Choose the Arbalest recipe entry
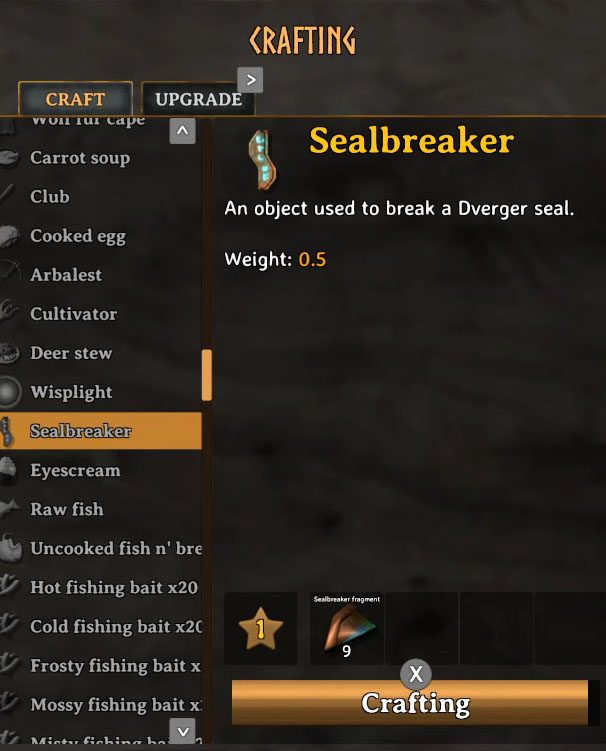The width and height of the screenshot is (606, 751). click(101, 275)
